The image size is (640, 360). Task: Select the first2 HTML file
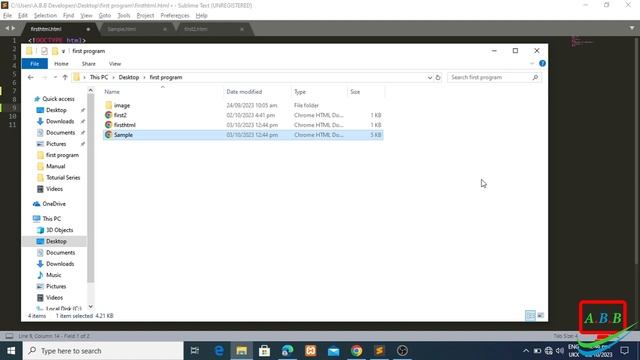(x=120, y=115)
